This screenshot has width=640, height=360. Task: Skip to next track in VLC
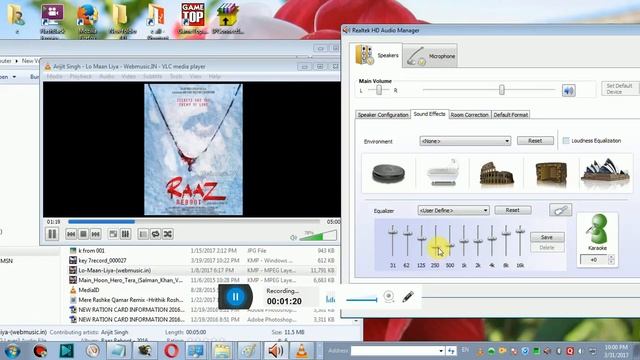coord(96,234)
